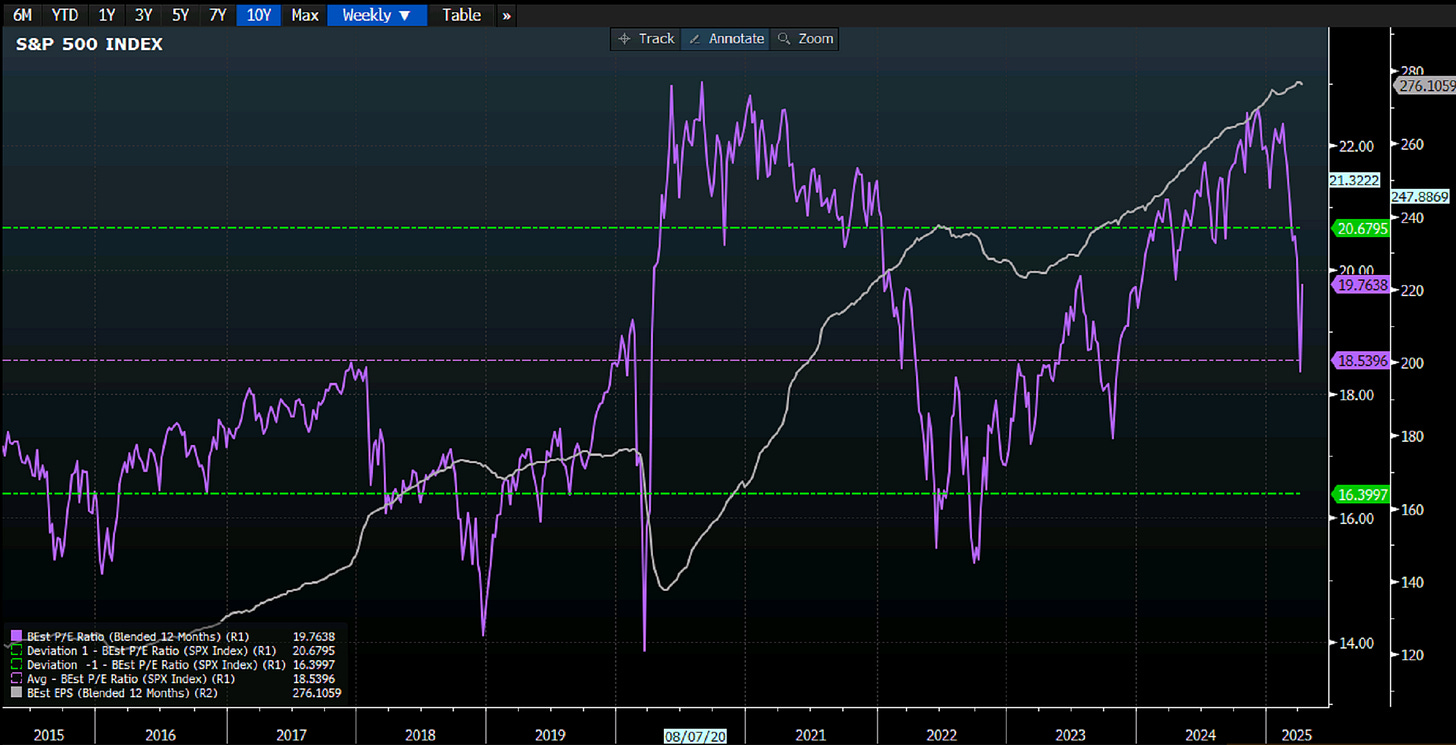This screenshot has height=745, width=1456.
Task: Click the 19.7638 purple axis label
Action: pos(1359,285)
